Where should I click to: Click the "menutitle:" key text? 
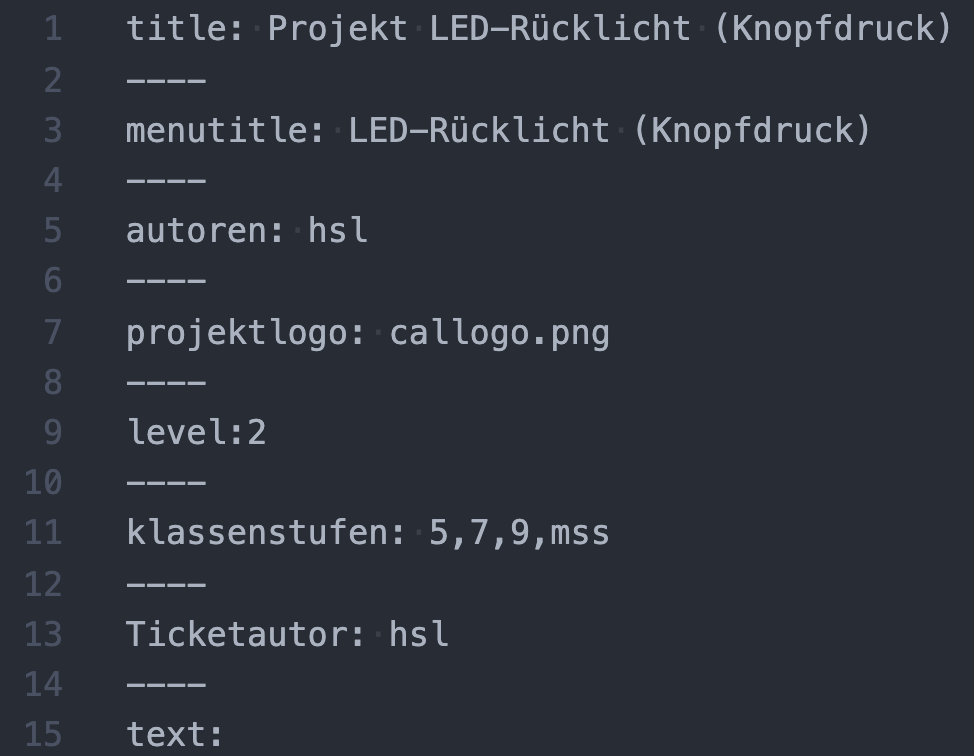click(225, 130)
